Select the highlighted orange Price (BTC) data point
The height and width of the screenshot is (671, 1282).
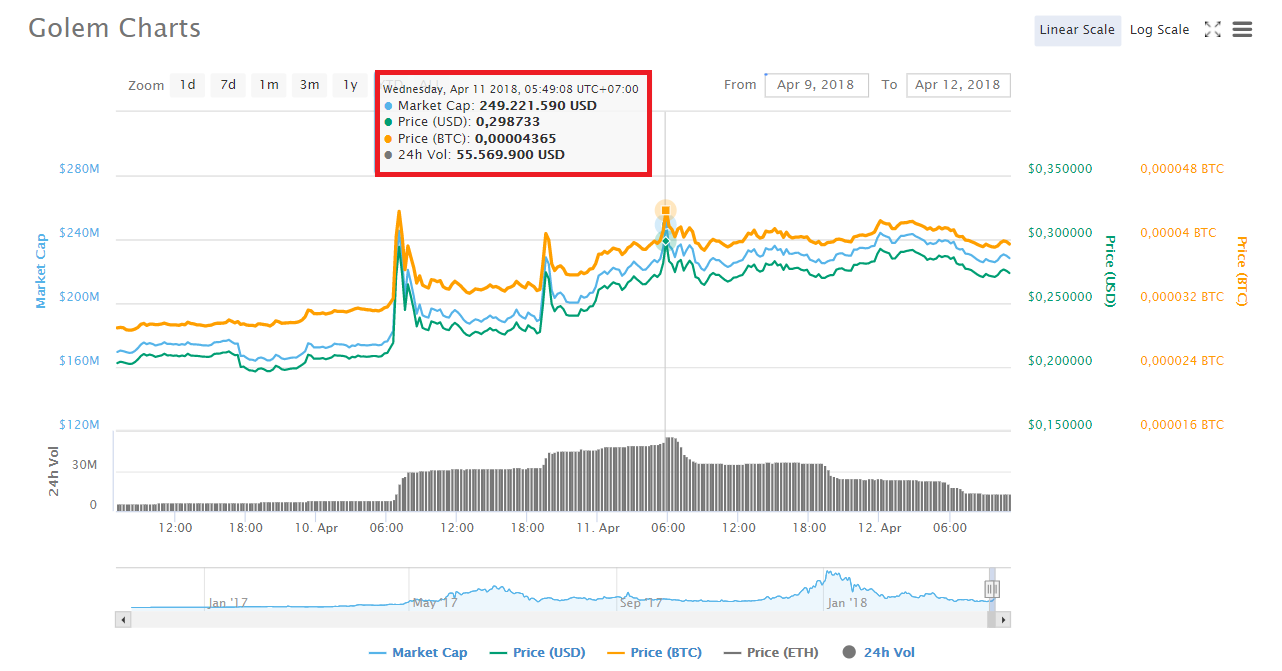click(x=665, y=210)
